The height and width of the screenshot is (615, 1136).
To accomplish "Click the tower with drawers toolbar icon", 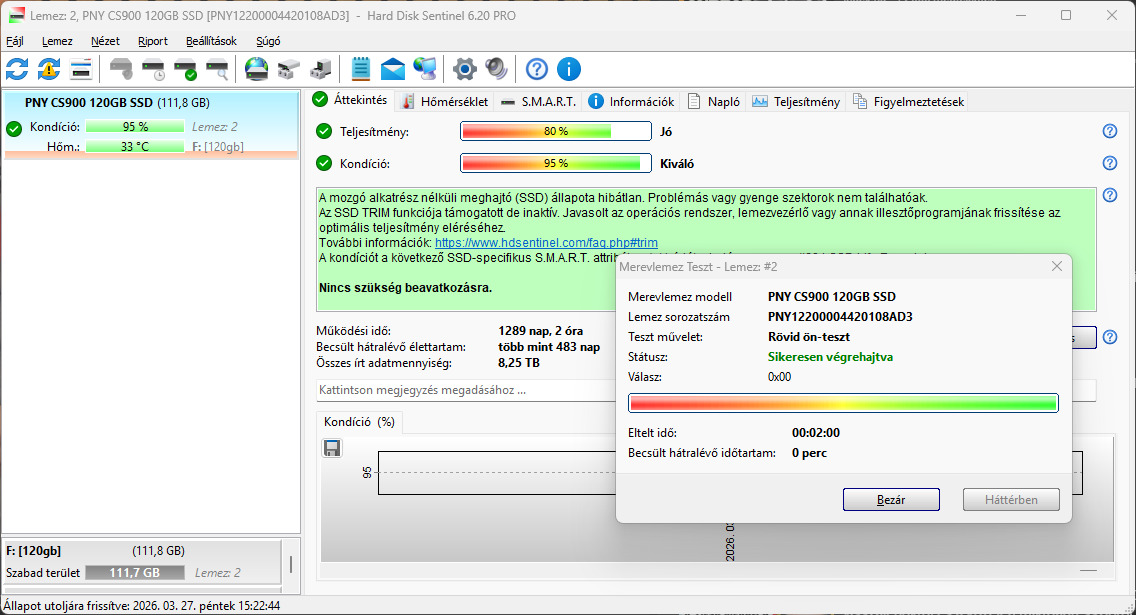I will (x=320, y=70).
